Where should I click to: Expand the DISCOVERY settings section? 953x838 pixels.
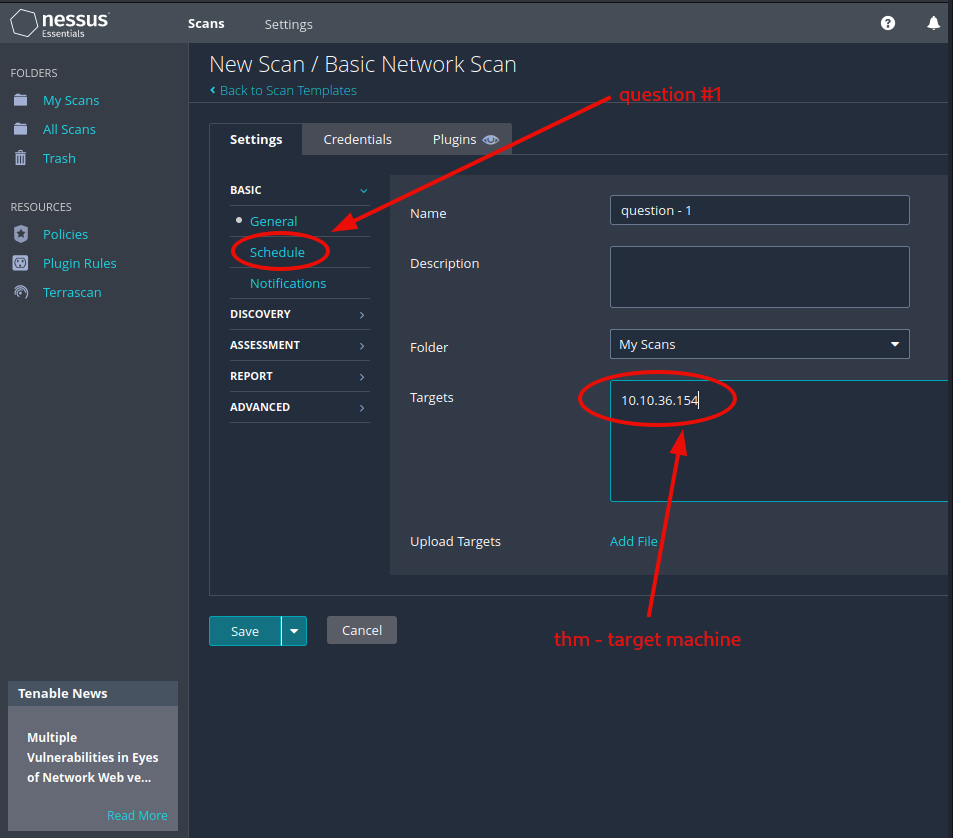pyautogui.click(x=362, y=315)
